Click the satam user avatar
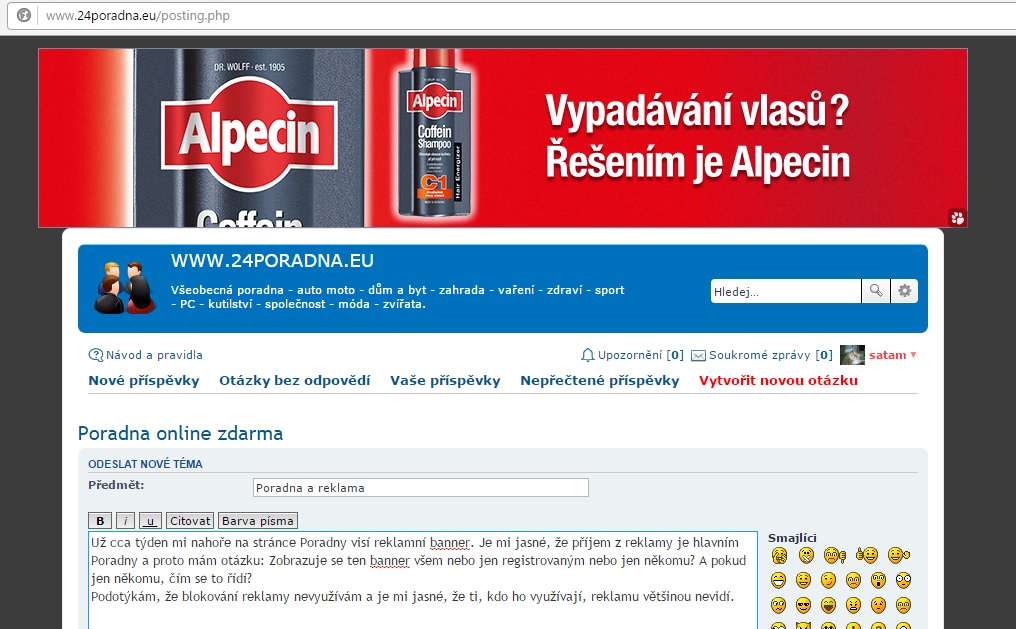This screenshot has width=1016, height=629. 852,355
